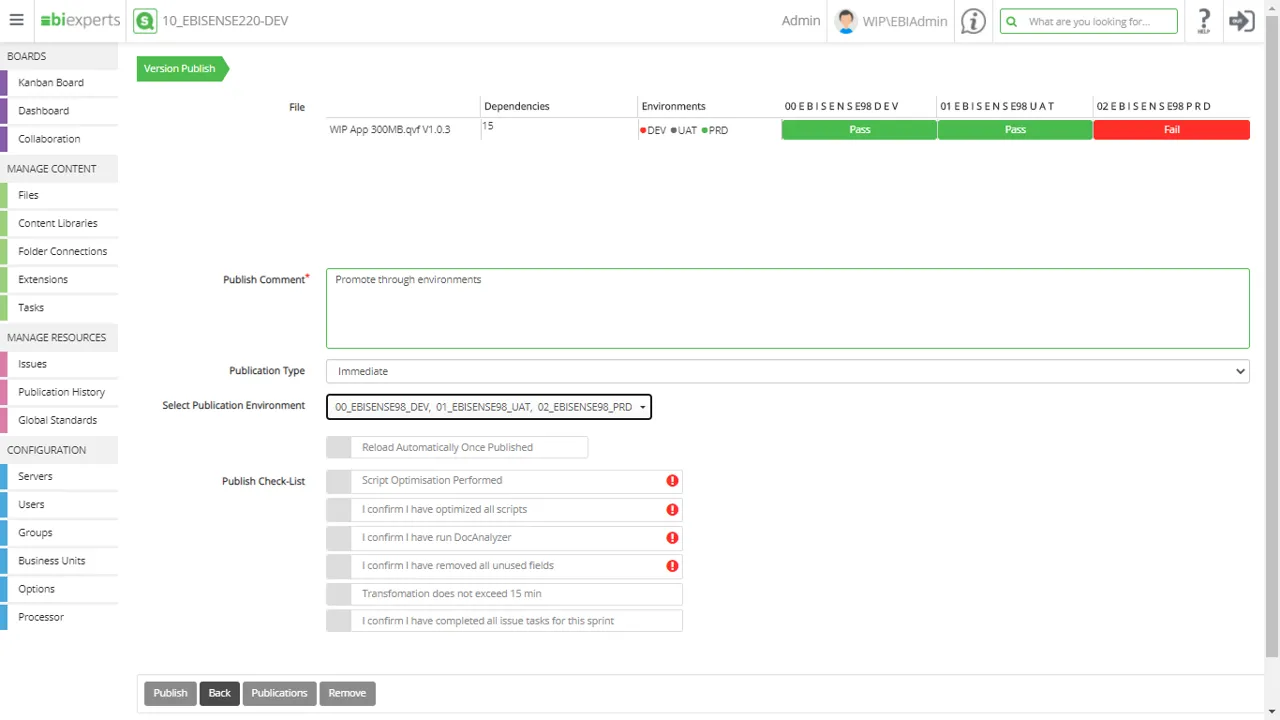
Task: Open Select Publication Environment dropdown
Action: tap(489, 407)
